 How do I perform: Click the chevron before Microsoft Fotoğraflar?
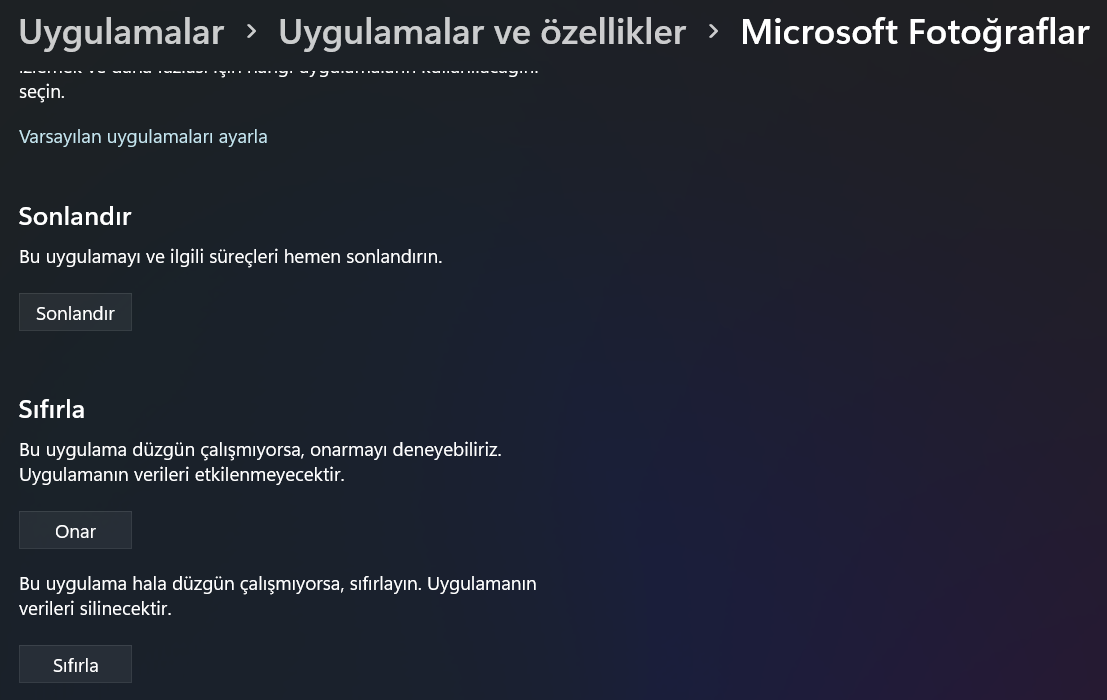[713, 31]
